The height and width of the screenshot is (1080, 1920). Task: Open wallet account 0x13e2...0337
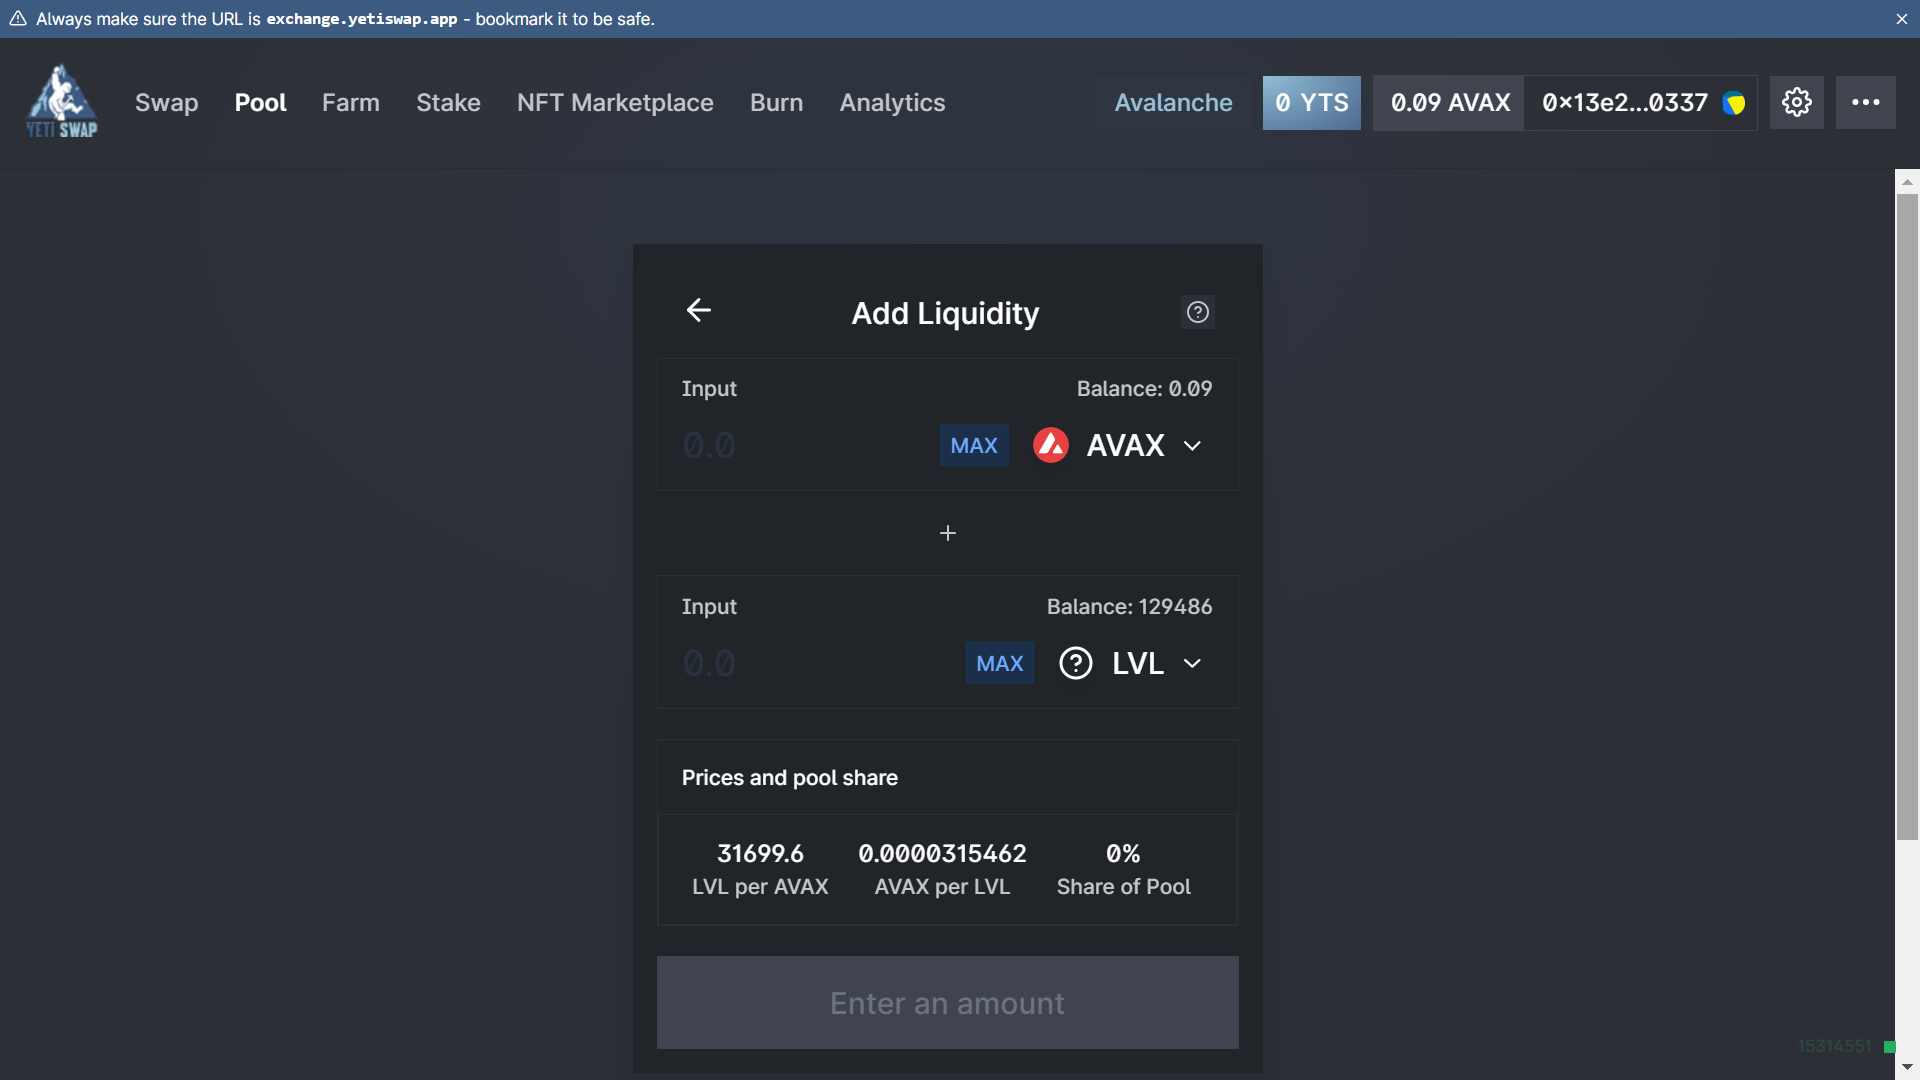pyautogui.click(x=1641, y=103)
